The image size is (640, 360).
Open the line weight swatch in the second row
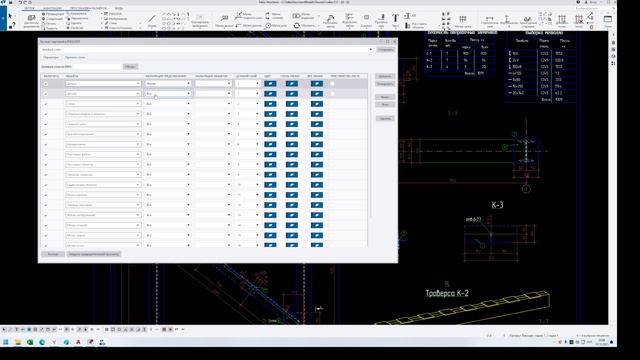tap(317, 94)
